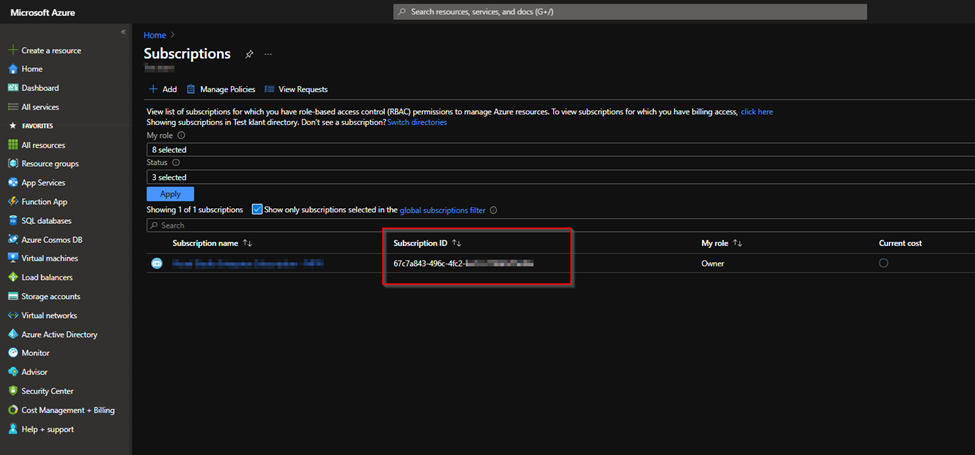975x455 pixels.
Task: Click the Owner role cell
Action: click(x=713, y=264)
